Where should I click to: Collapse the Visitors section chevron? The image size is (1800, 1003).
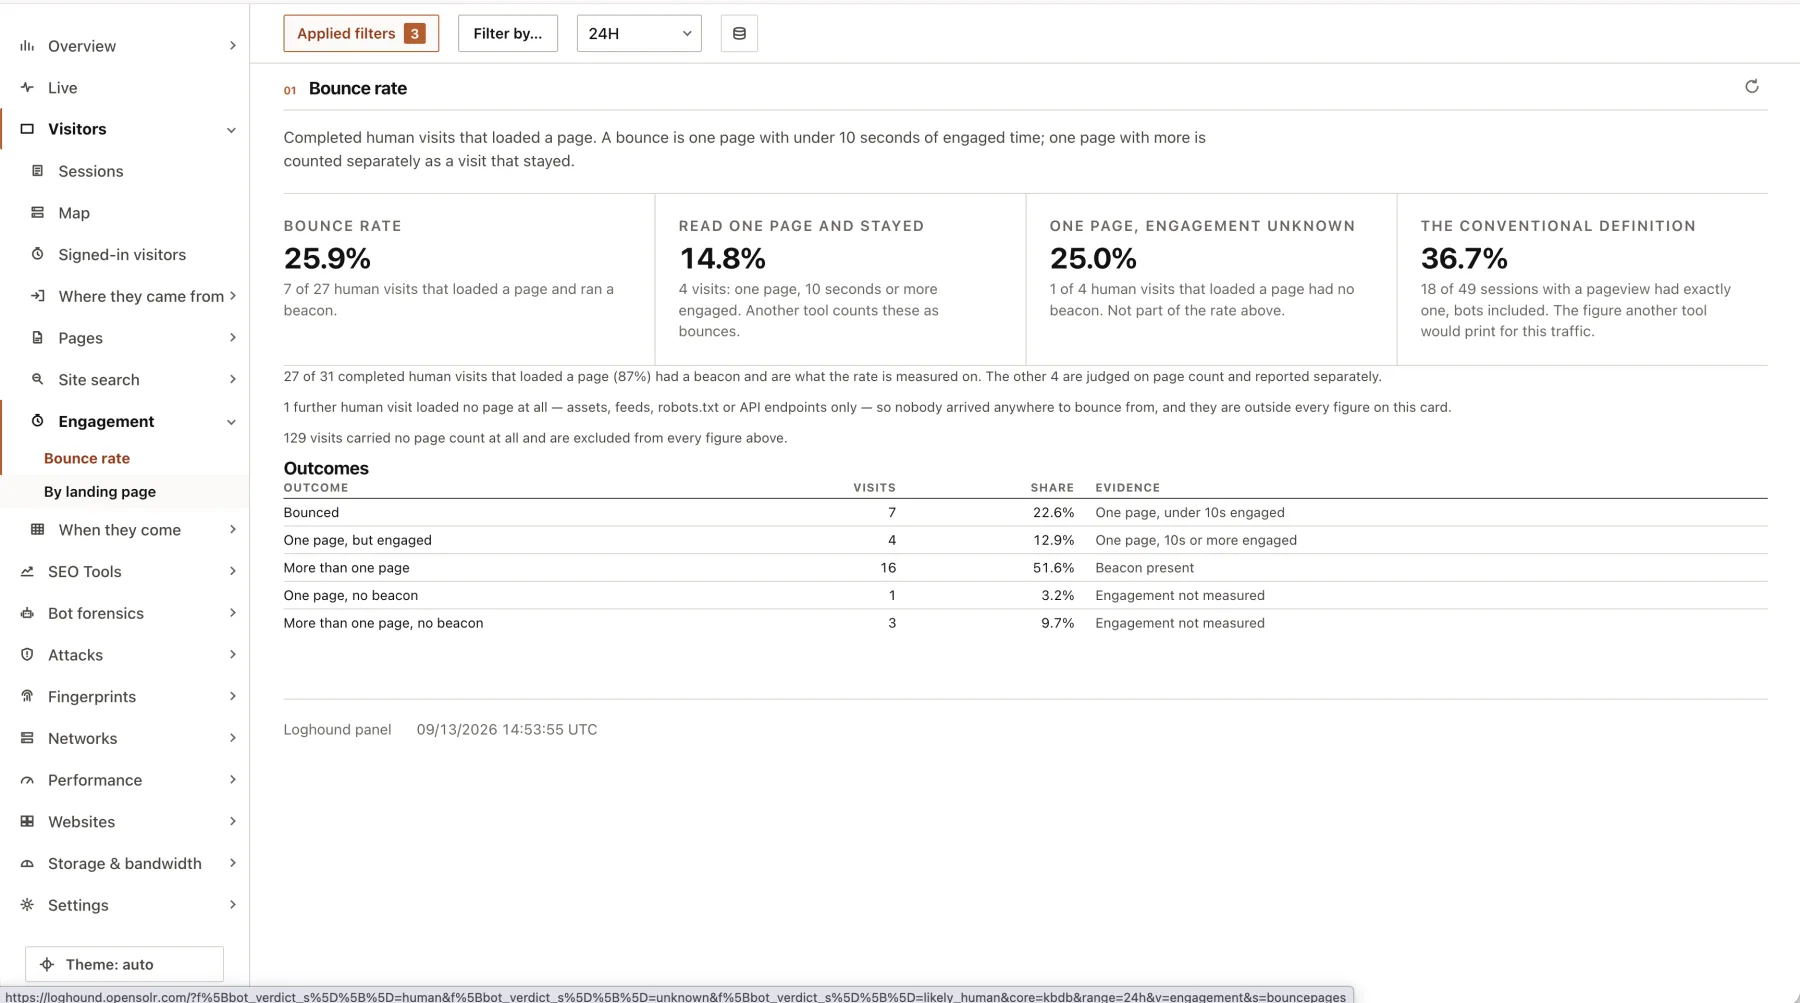[x=231, y=130]
